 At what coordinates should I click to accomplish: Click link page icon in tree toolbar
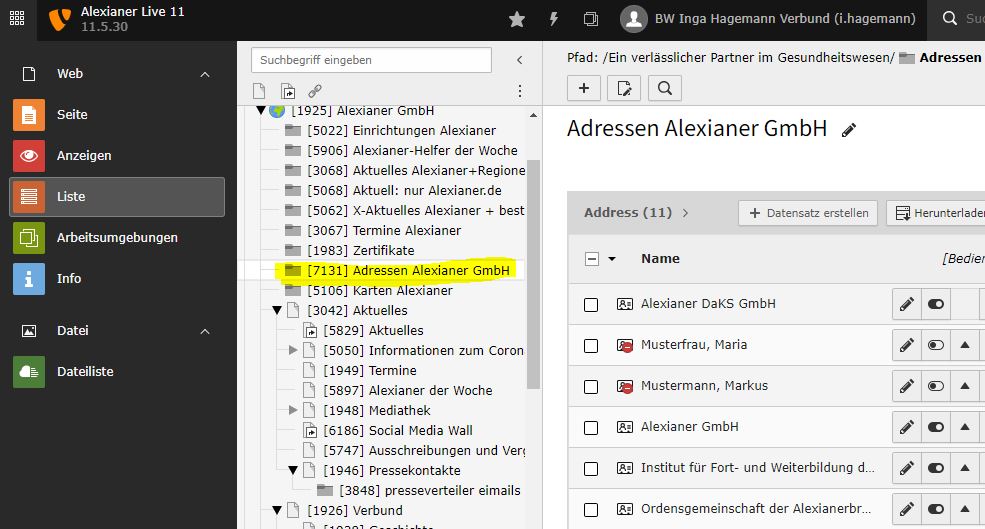pos(315,91)
